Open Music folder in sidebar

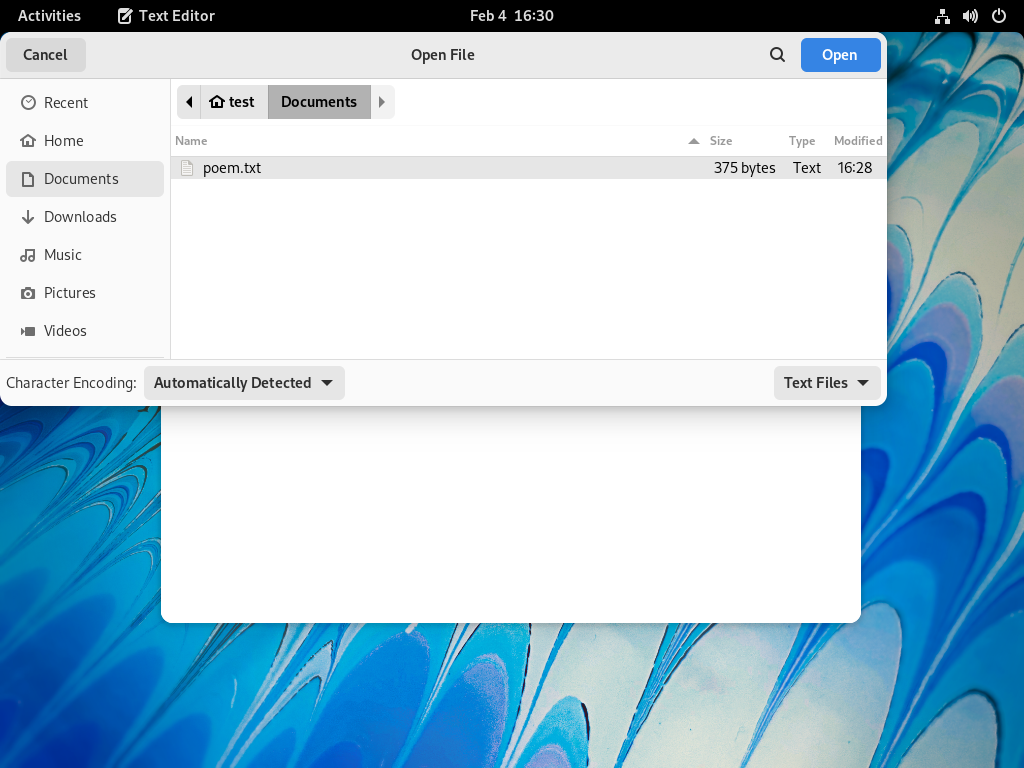point(85,255)
